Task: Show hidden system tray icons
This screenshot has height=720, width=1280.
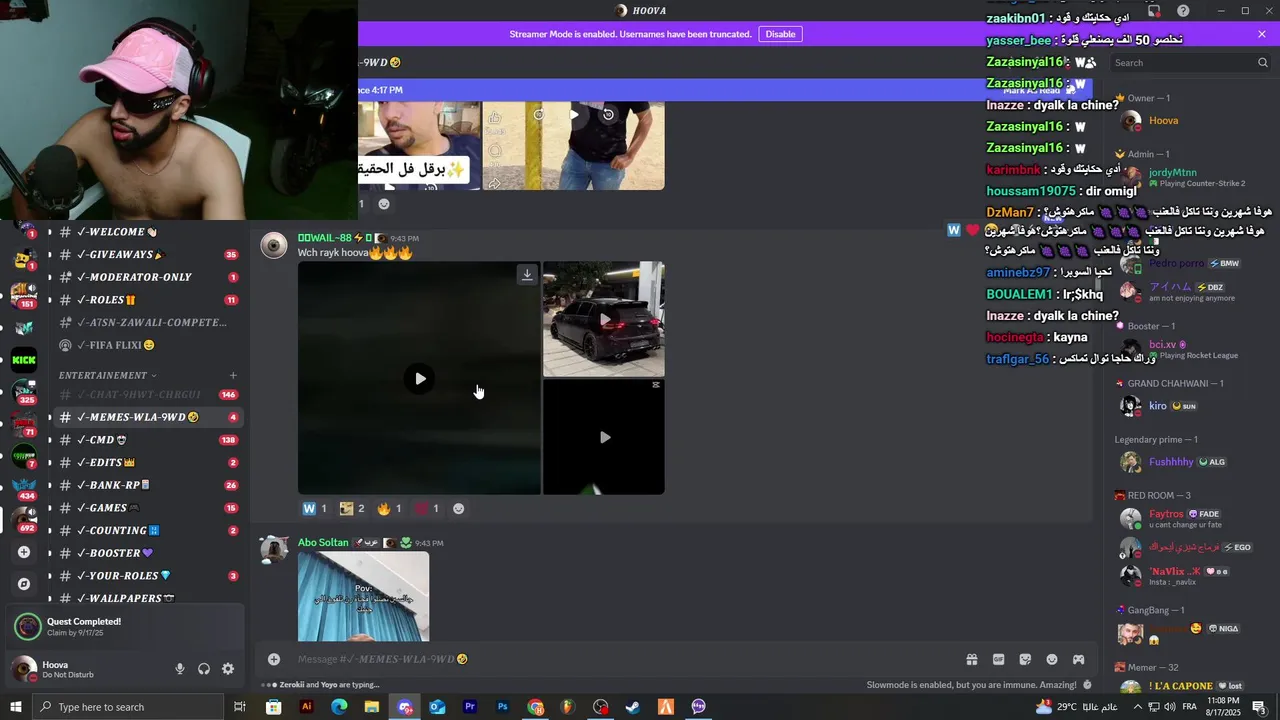Action: click(1137, 707)
